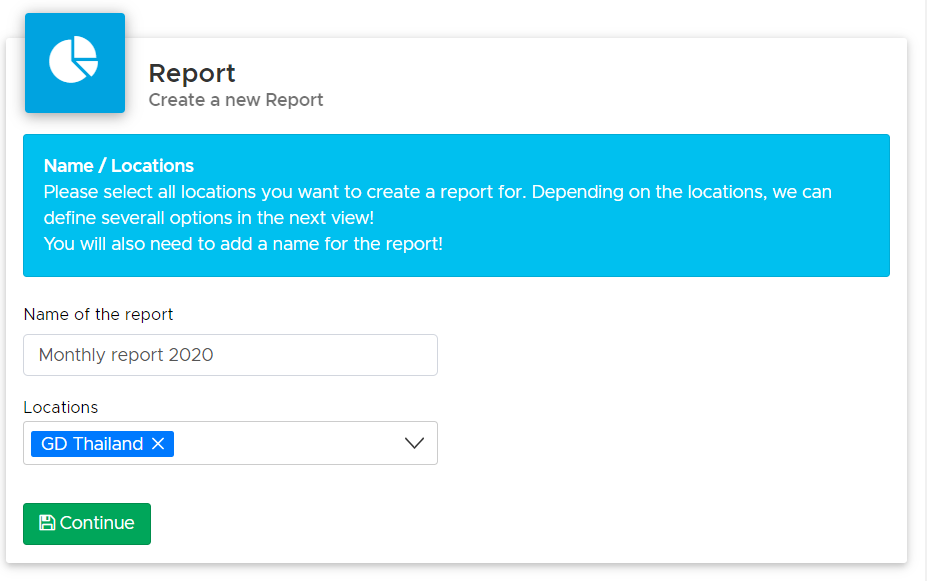Expand the Locations dropdown arrow
The image size is (927, 581).
click(414, 443)
